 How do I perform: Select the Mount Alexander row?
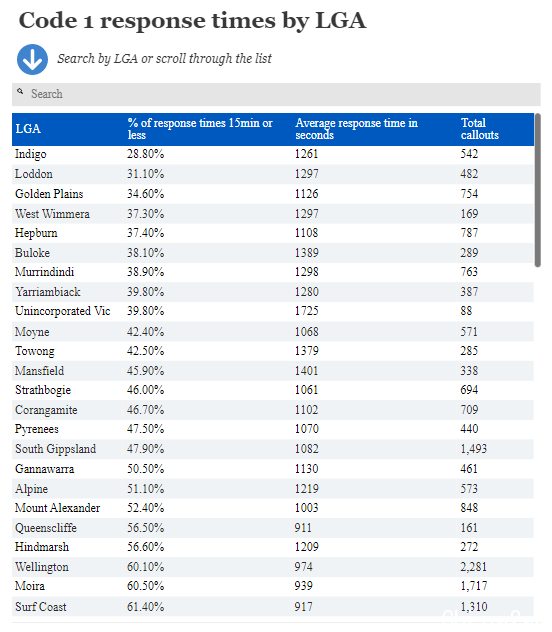[x=273, y=508]
